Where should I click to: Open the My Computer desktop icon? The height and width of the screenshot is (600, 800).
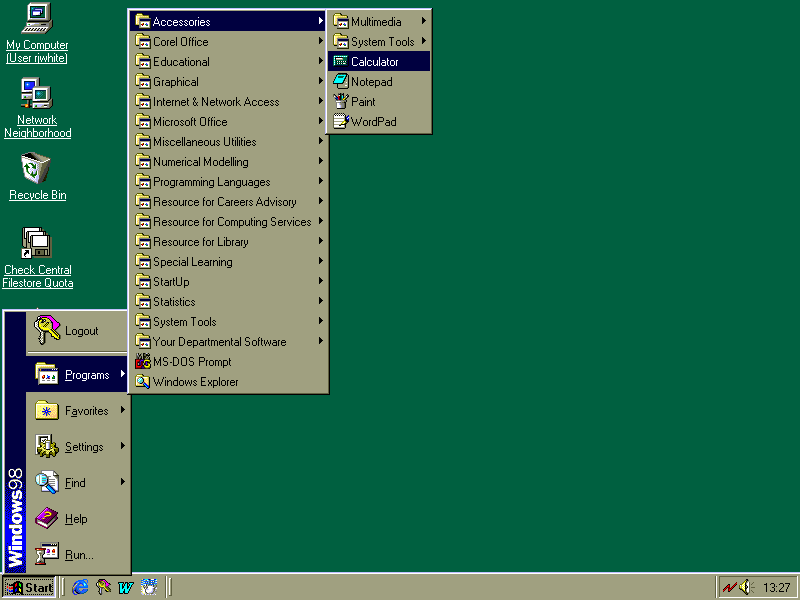37,33
